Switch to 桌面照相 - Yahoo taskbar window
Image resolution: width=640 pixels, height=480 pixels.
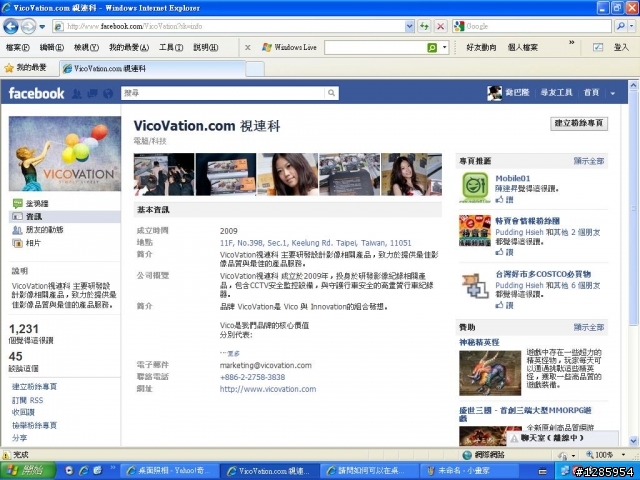pos(171,471)
